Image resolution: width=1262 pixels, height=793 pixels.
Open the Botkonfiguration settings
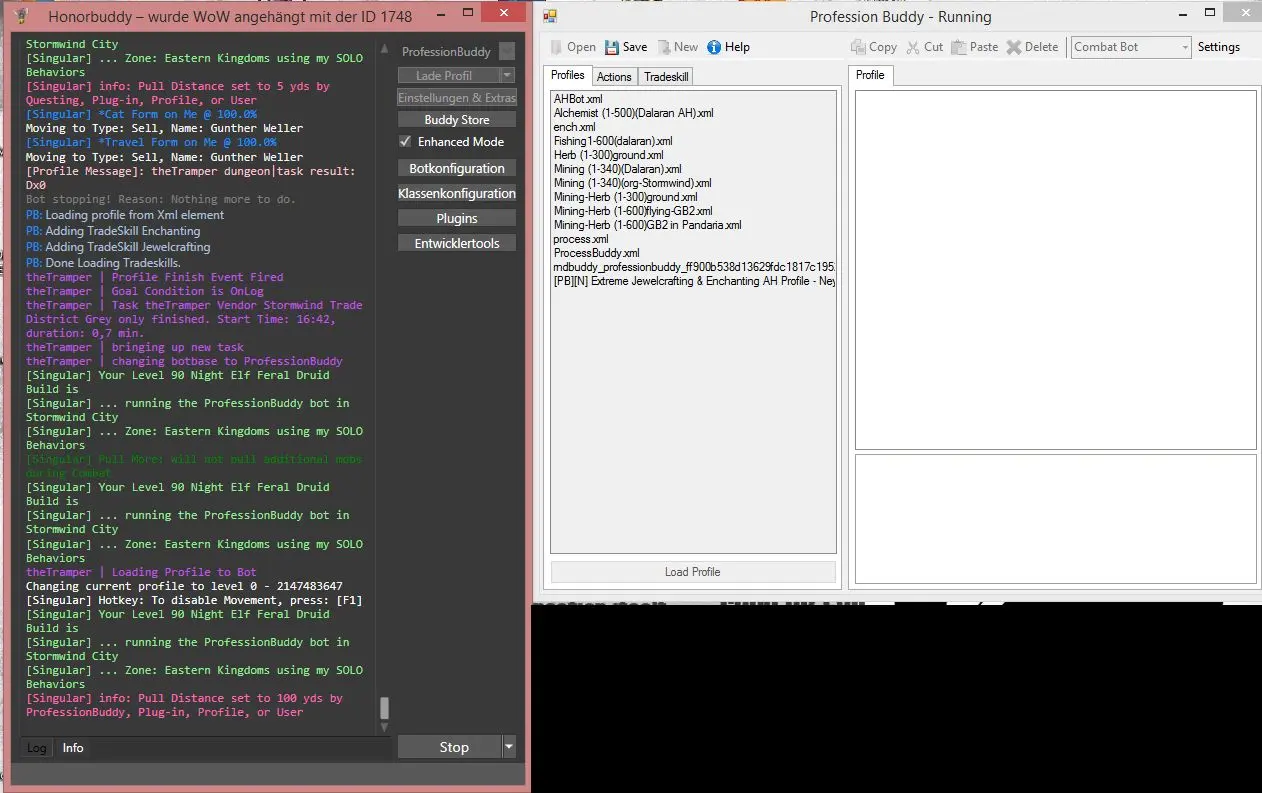(x=457, y=168)
